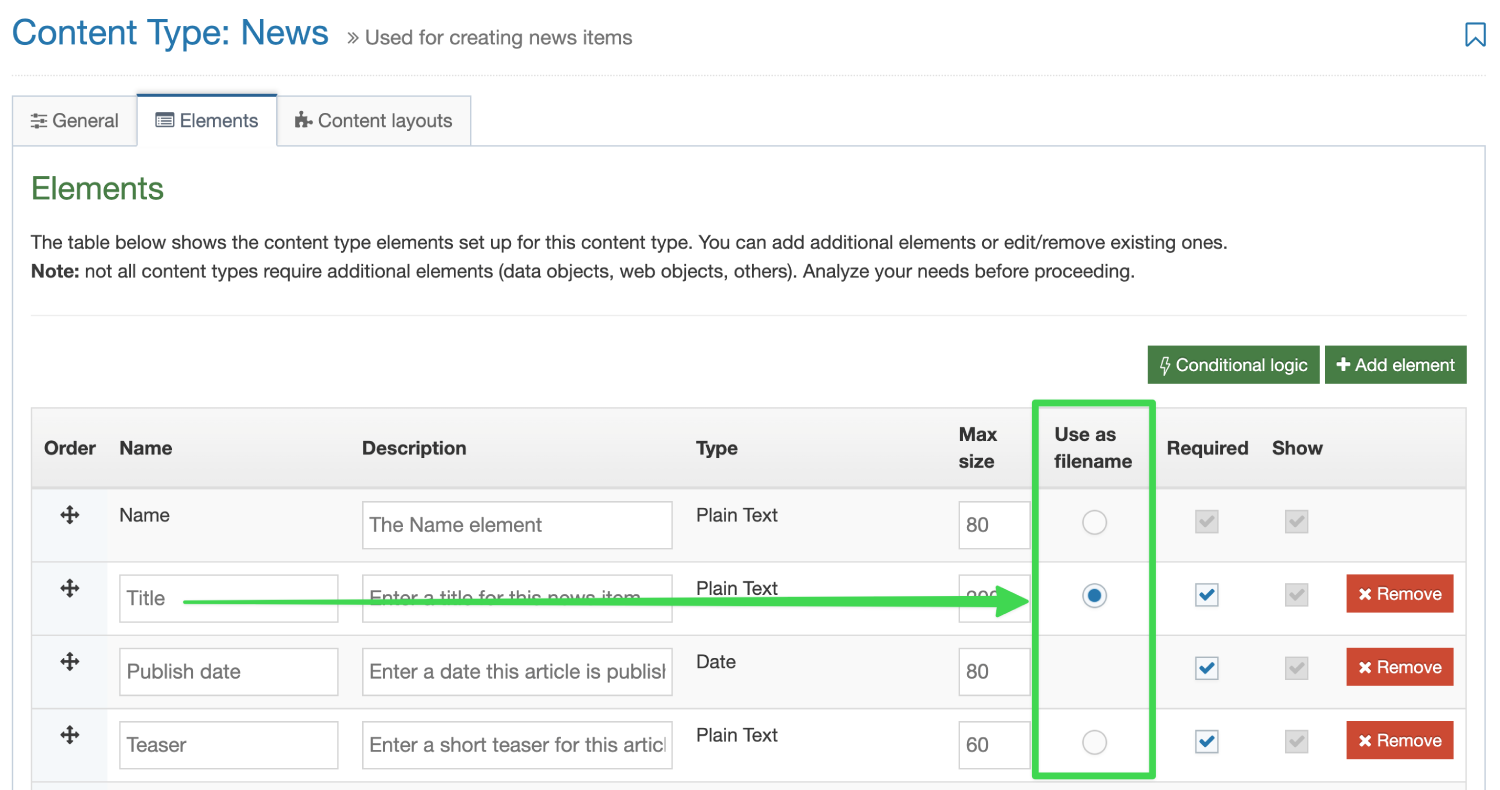This screenshot has height=790, width=1500.
Task: Open the Conditional logic dialog
Action: 1233,364
